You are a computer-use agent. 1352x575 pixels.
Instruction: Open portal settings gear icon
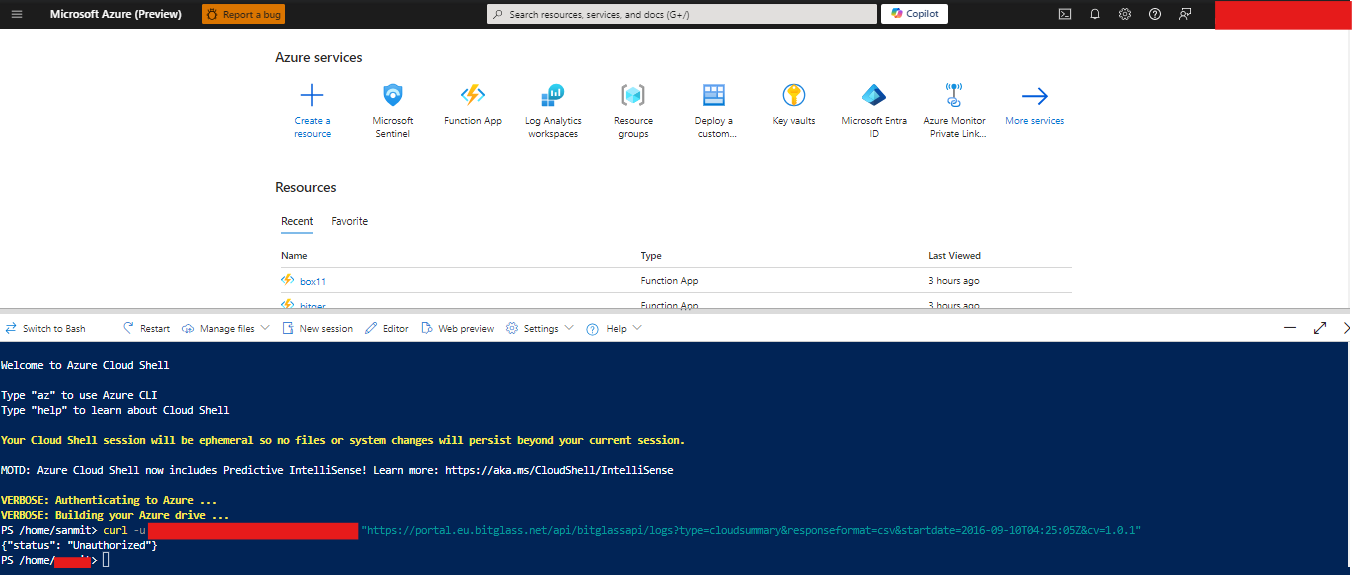(x=1125, y=14)
